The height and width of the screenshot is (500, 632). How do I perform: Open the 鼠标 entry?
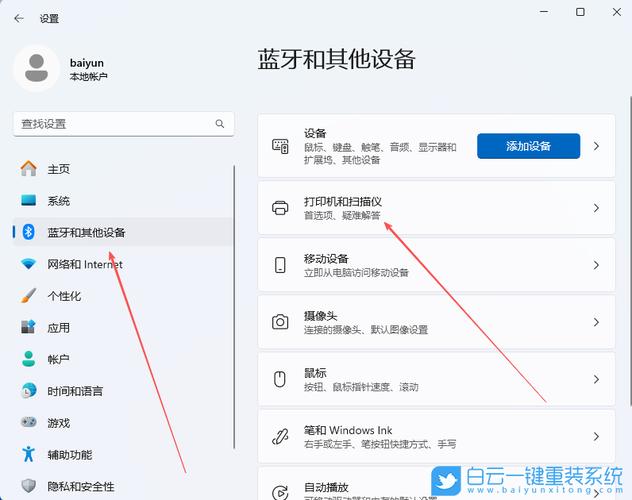coord(437,379)
